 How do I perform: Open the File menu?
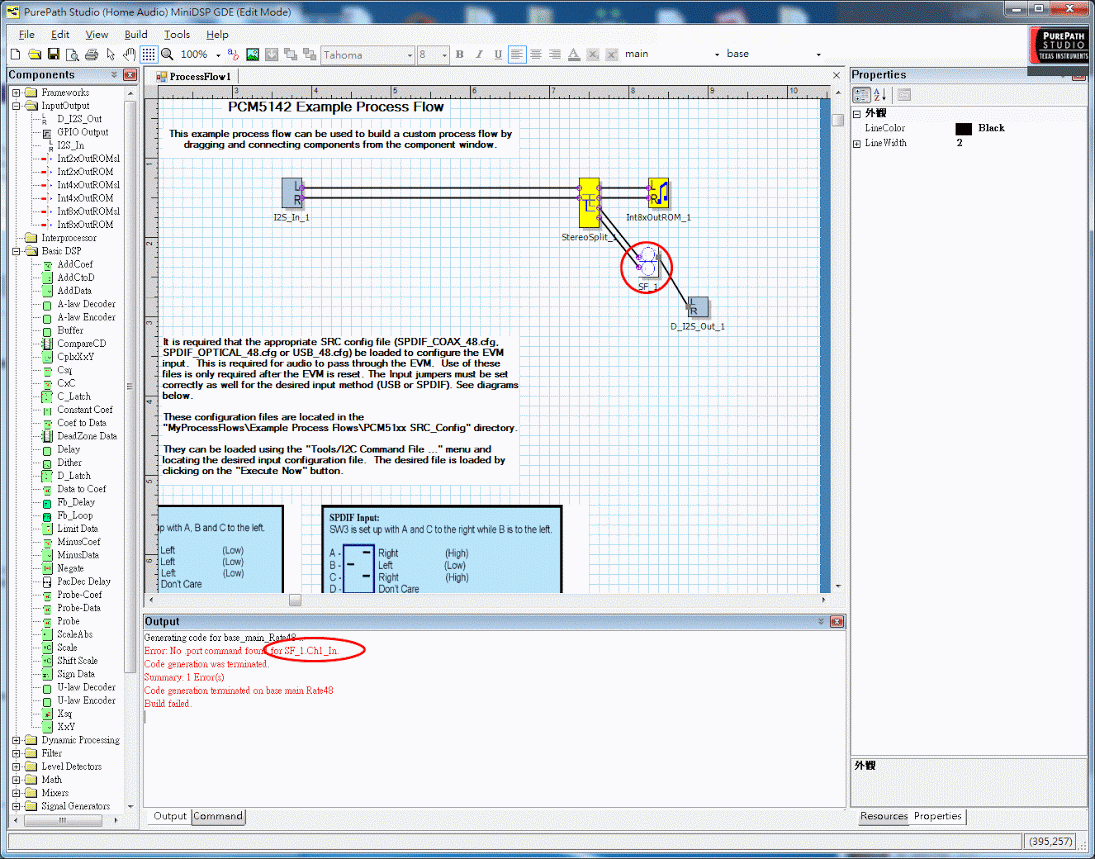27,34
